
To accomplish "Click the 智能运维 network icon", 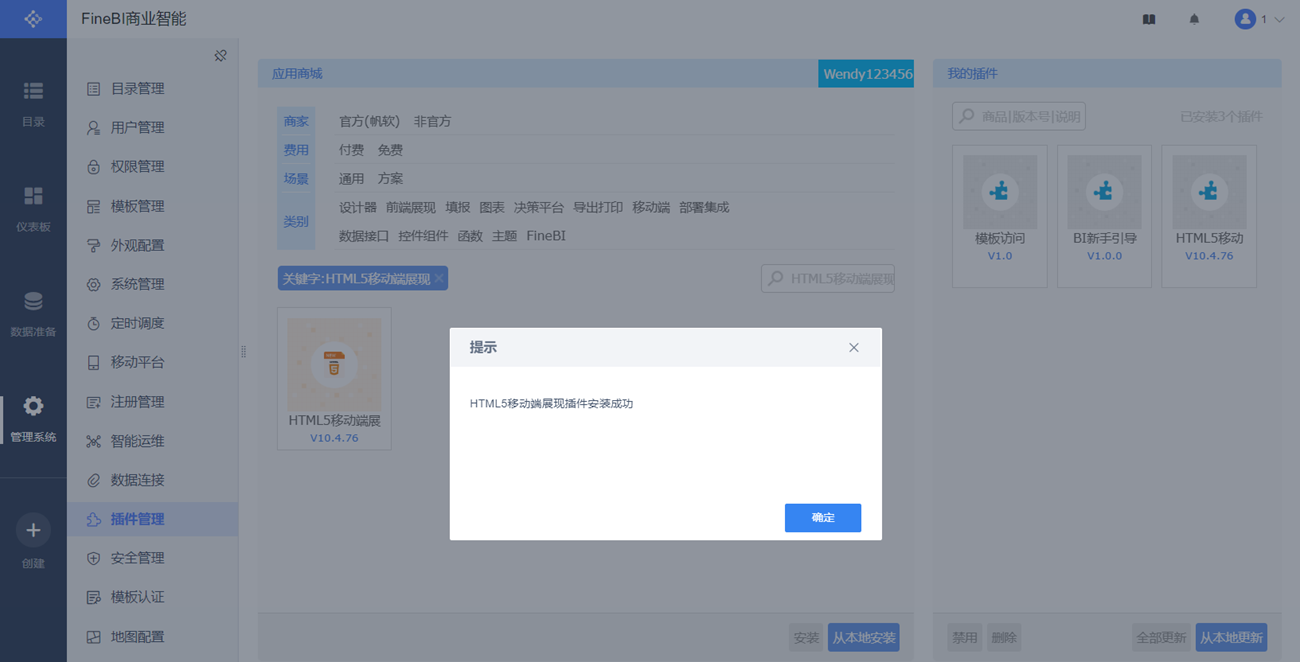I will click(x=93, y=441).
